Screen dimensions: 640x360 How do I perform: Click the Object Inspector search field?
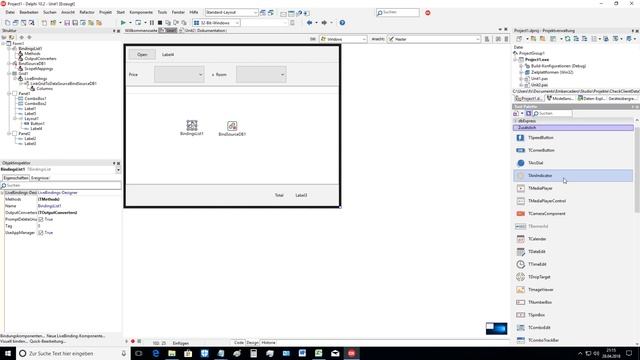(x=61, y=185)
